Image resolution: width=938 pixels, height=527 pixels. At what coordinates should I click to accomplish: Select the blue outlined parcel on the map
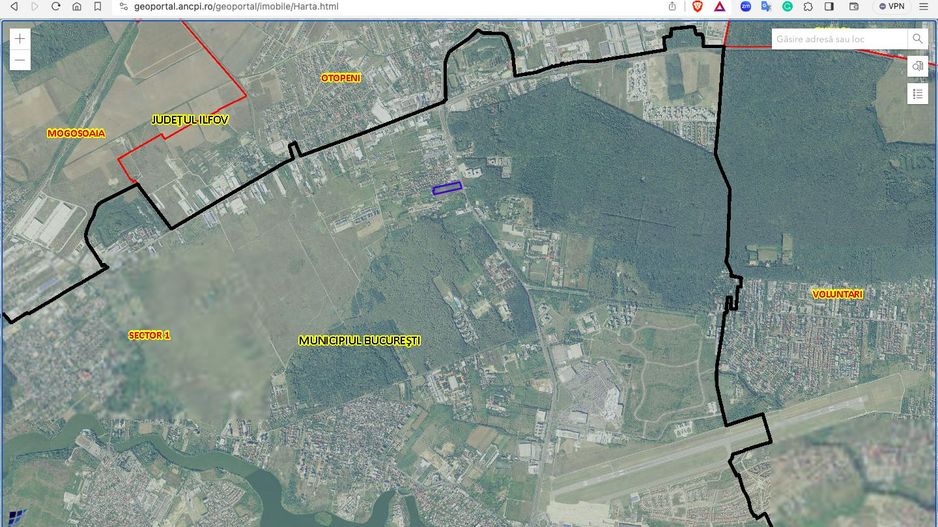click(x=447, y=188)
